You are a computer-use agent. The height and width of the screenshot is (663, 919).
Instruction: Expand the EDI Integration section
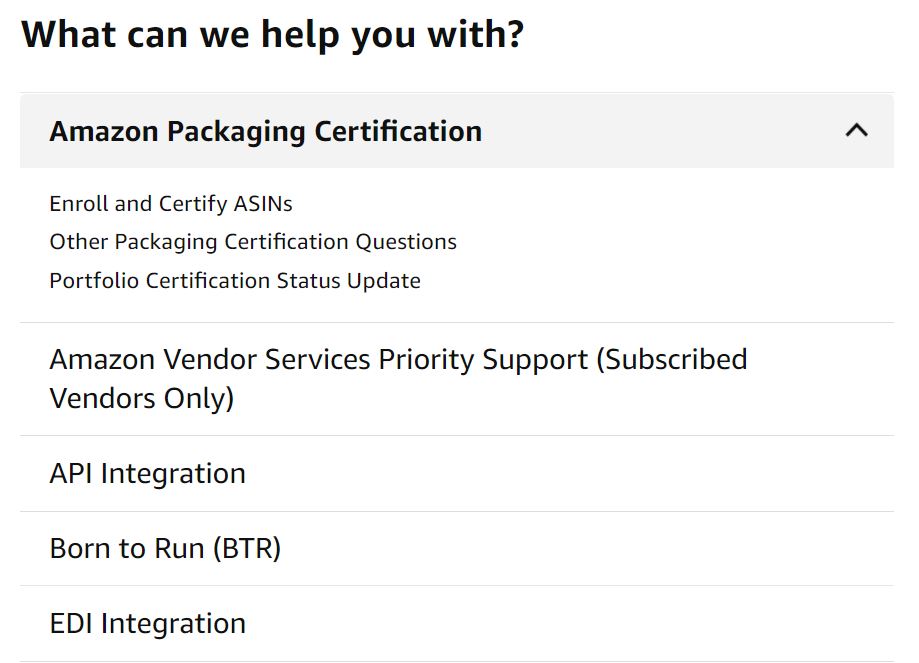click(x=147, y=622)
